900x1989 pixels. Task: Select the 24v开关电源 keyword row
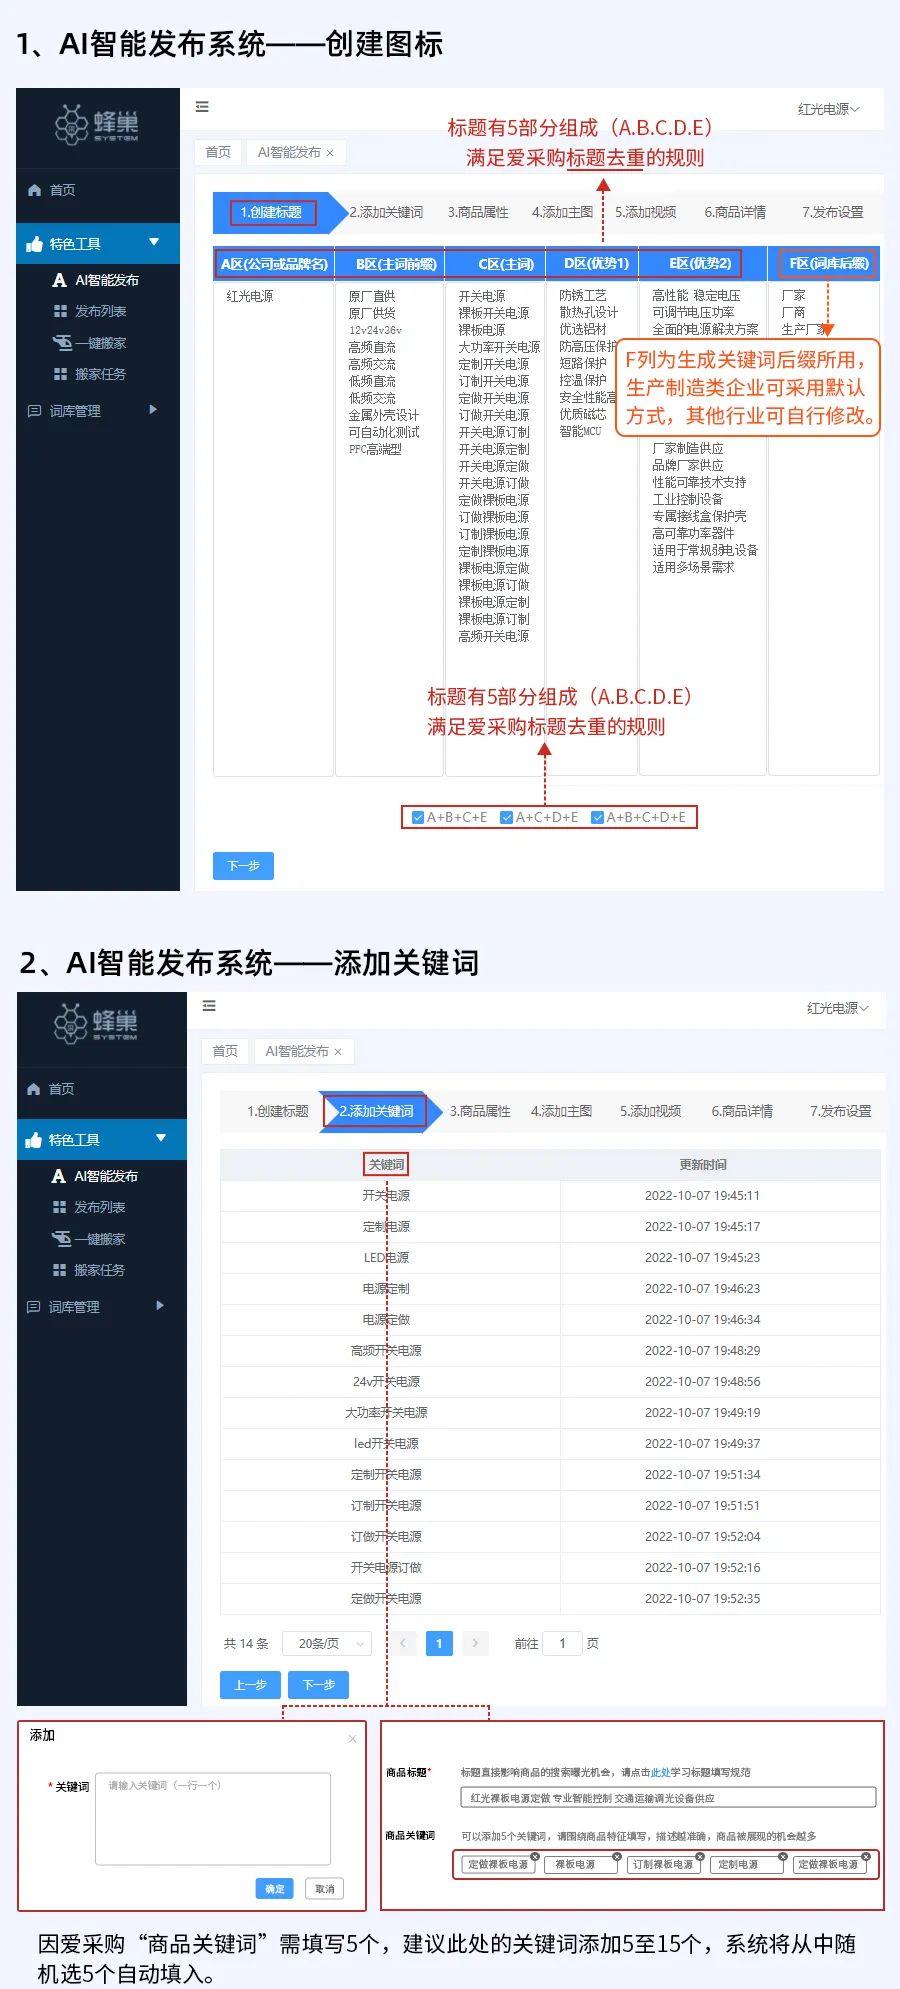[x=550, y=1381]
